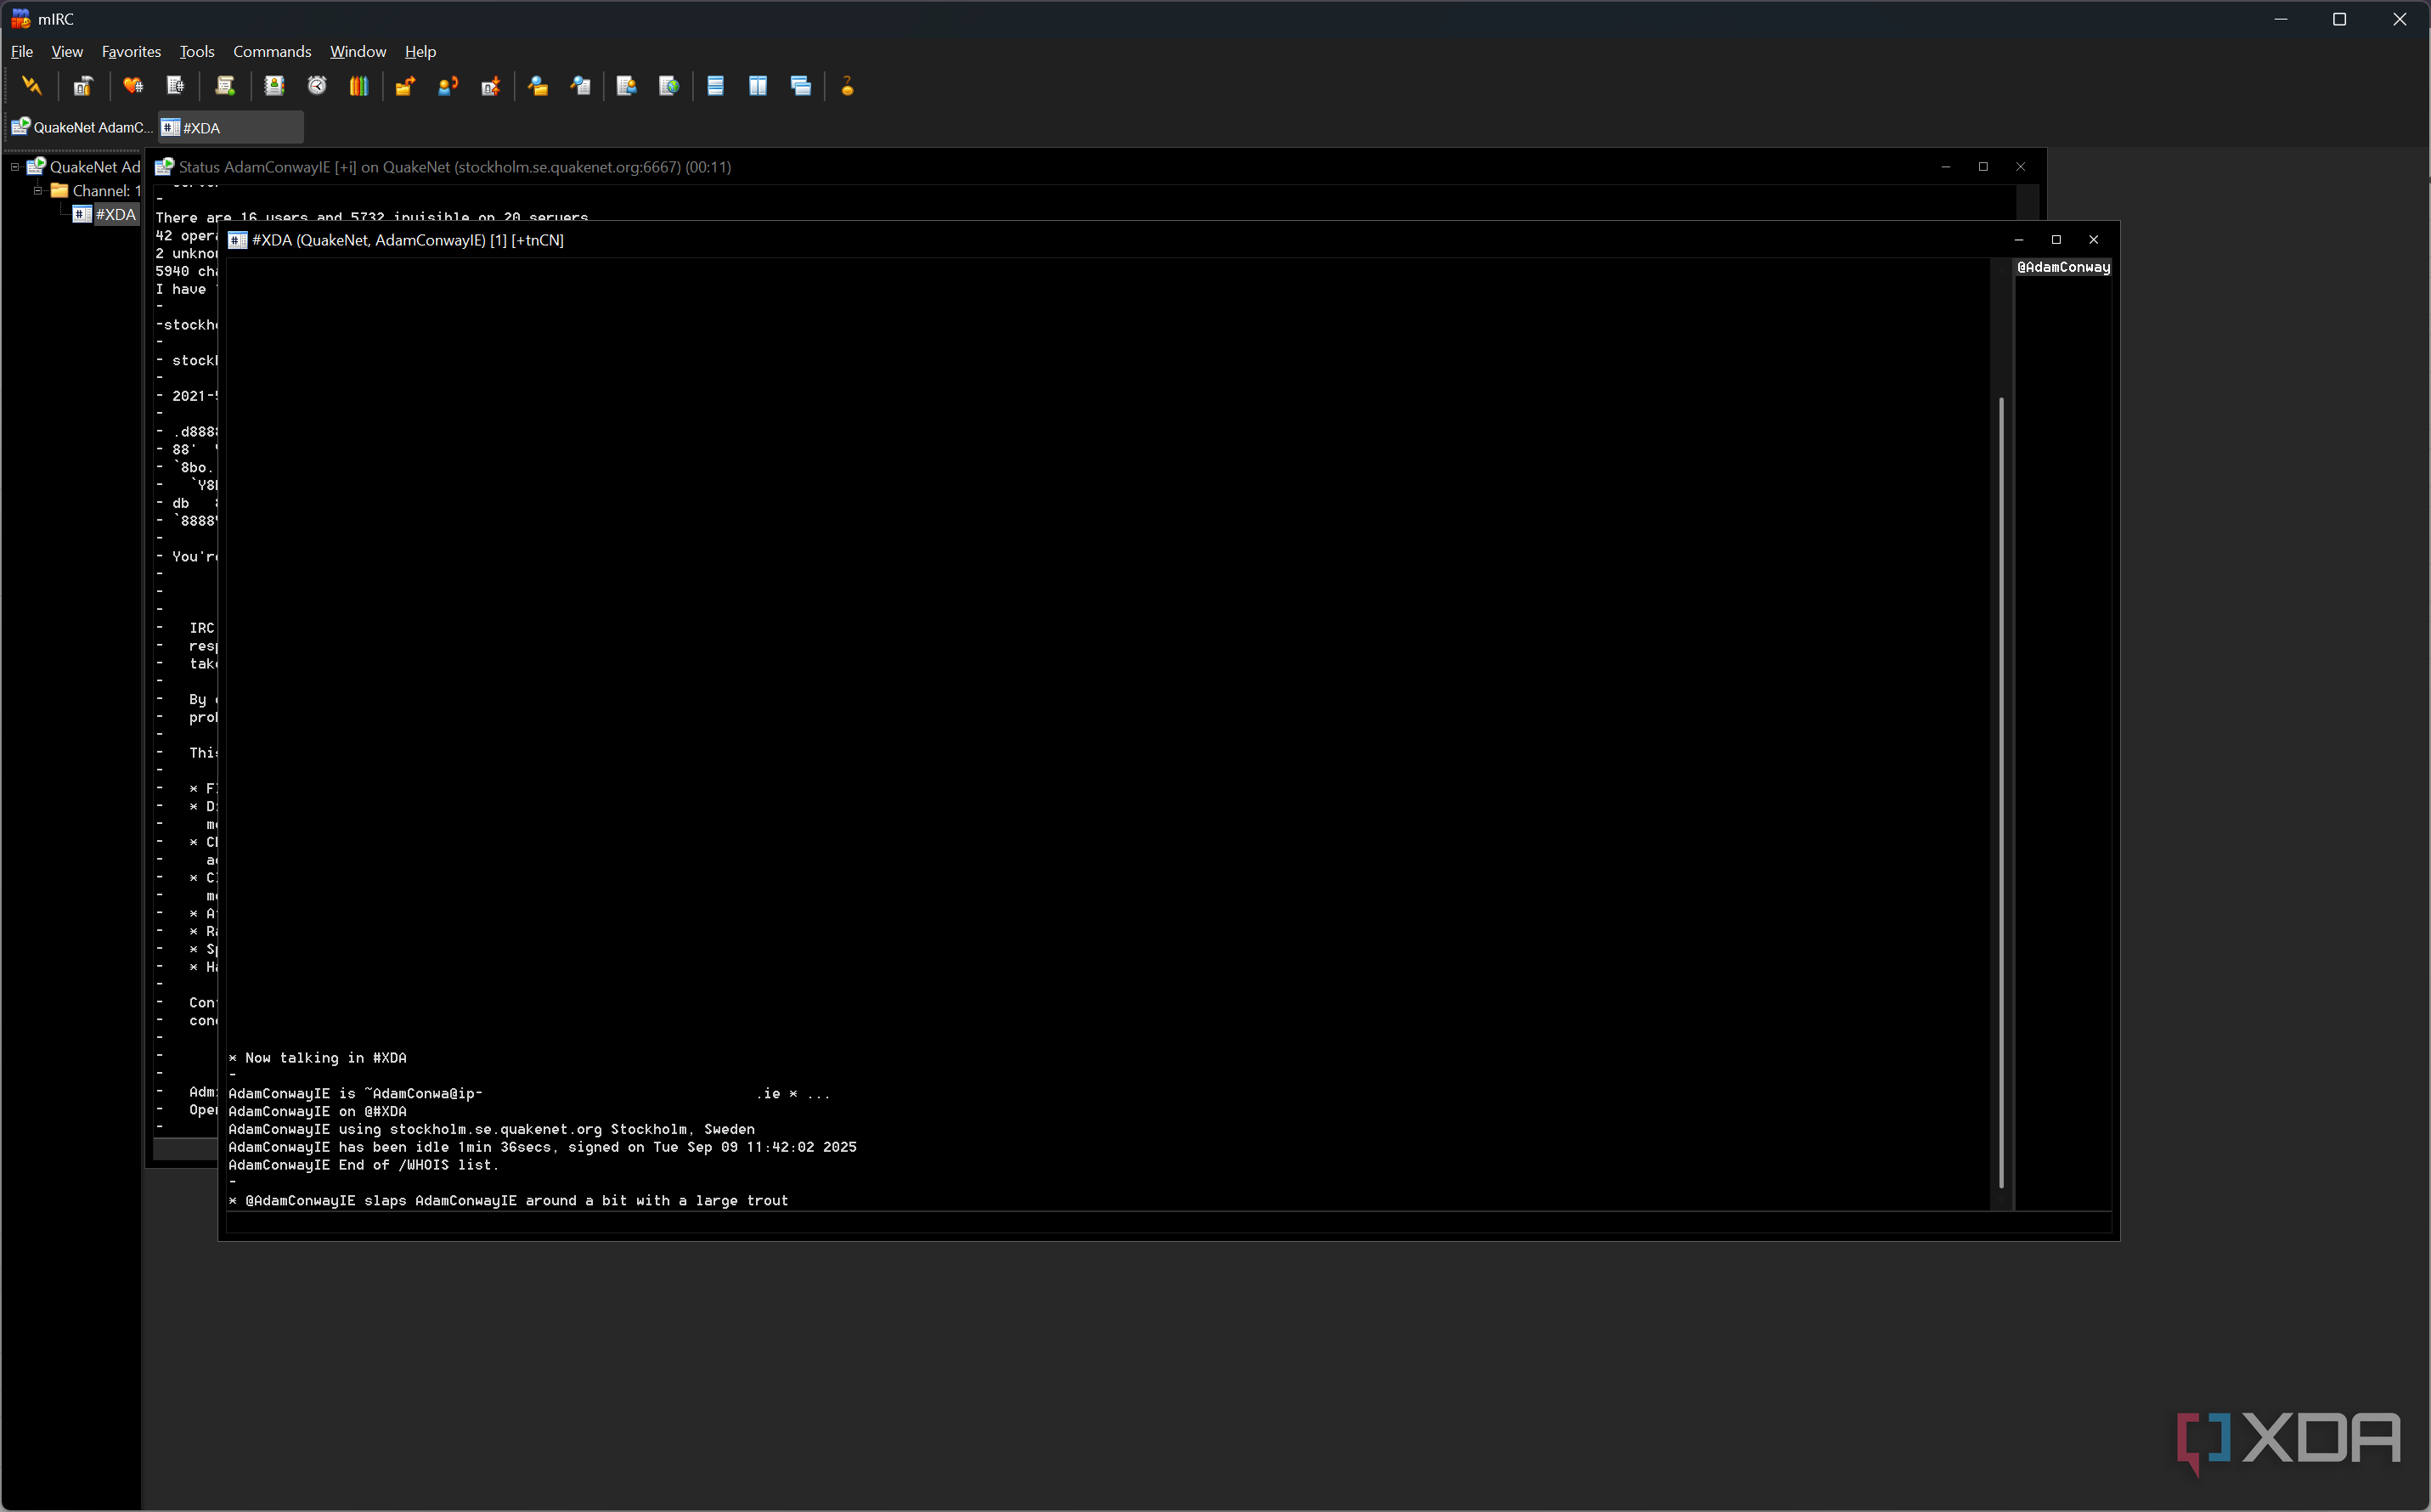Viewport: 2431px width, 1512px height.
Task: Open mIRC Options hammer icon
Action: (83, 86)
